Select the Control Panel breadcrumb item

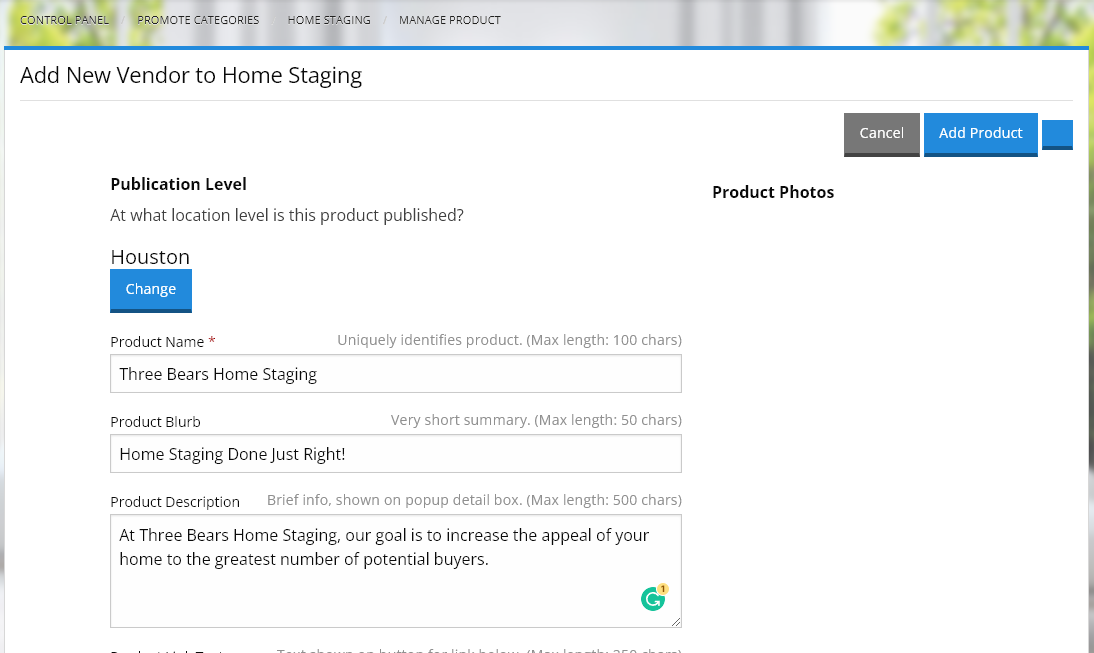click(64, 19)
